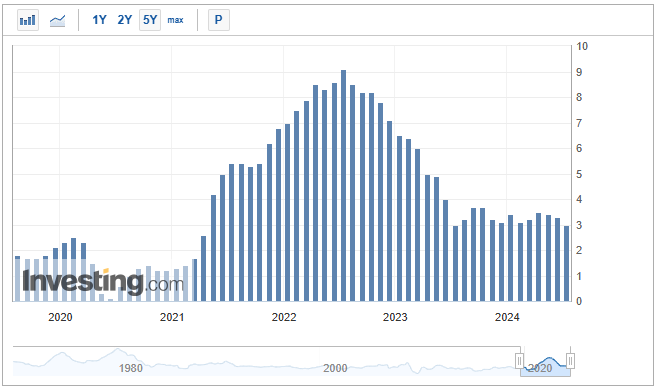Switch to area line chart icon
This screenshot has height=387, width=657.
(x=57, y=20)
